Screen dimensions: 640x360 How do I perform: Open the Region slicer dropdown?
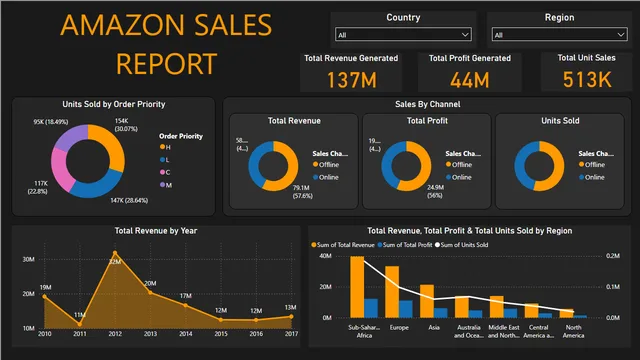tap(559, 35)
